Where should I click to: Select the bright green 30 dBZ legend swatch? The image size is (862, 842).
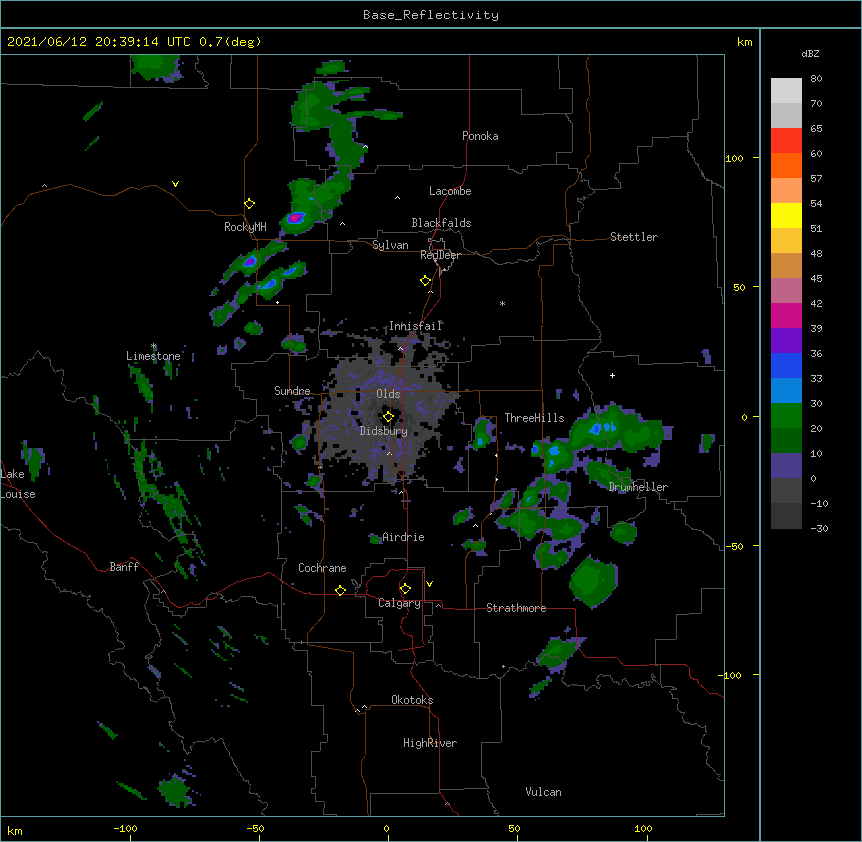786,416
